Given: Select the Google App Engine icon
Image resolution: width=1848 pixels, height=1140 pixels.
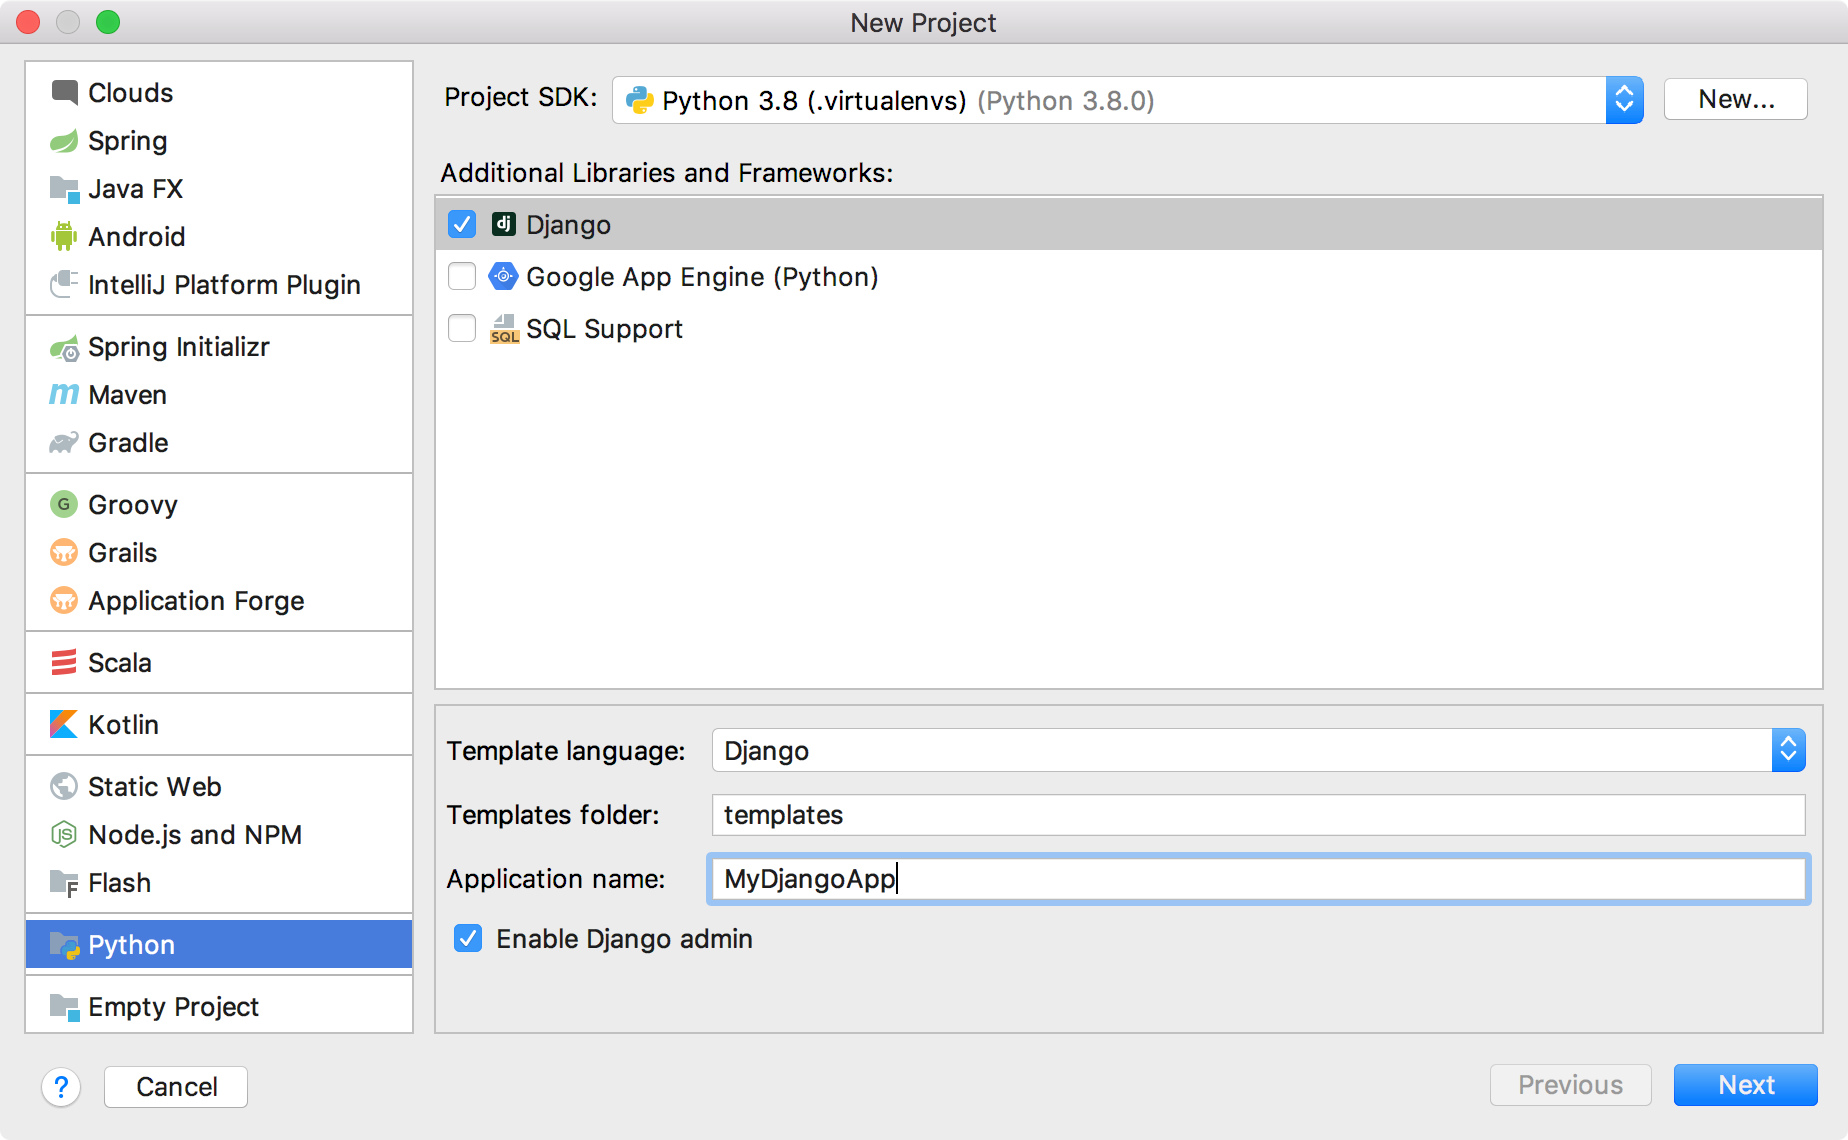Looking at the screenshot, I should click(503, 276).
